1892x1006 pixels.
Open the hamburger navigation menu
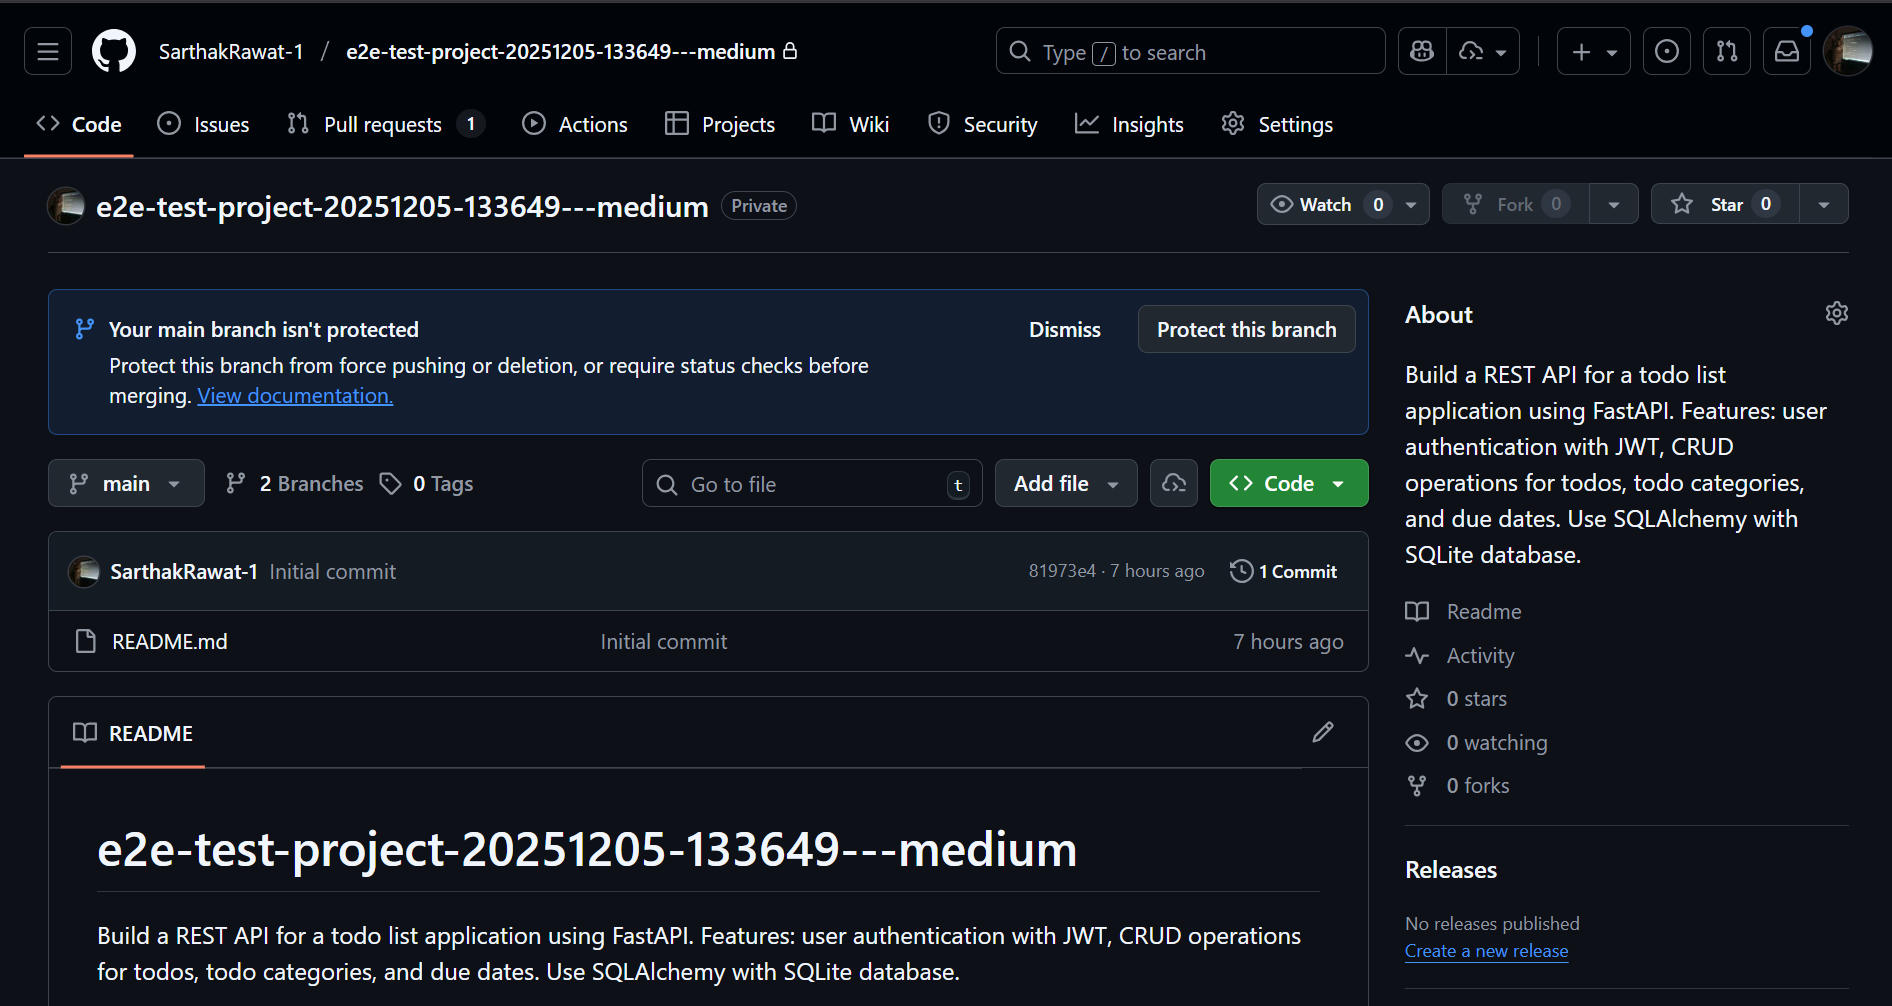(48, 51)
